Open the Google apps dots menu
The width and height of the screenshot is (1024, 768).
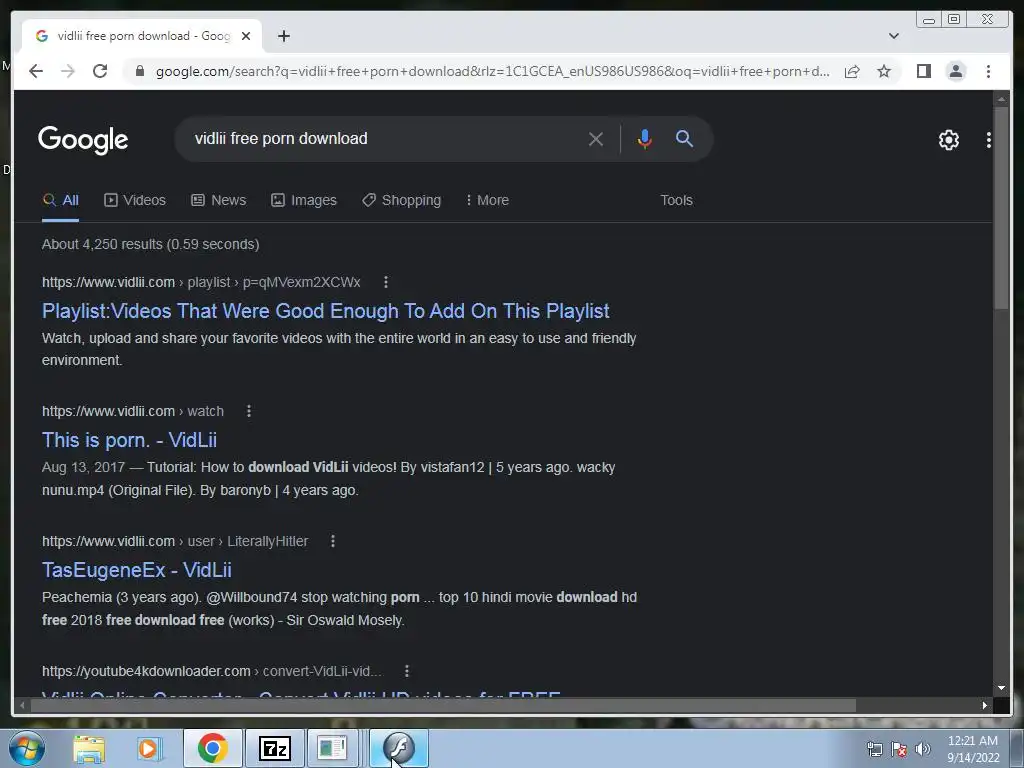pos(988,140)
